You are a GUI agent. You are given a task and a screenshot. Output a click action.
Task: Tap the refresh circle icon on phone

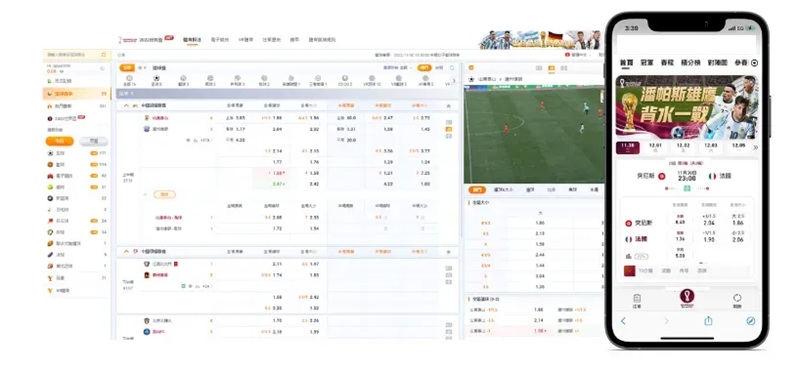tap(737, 299)
